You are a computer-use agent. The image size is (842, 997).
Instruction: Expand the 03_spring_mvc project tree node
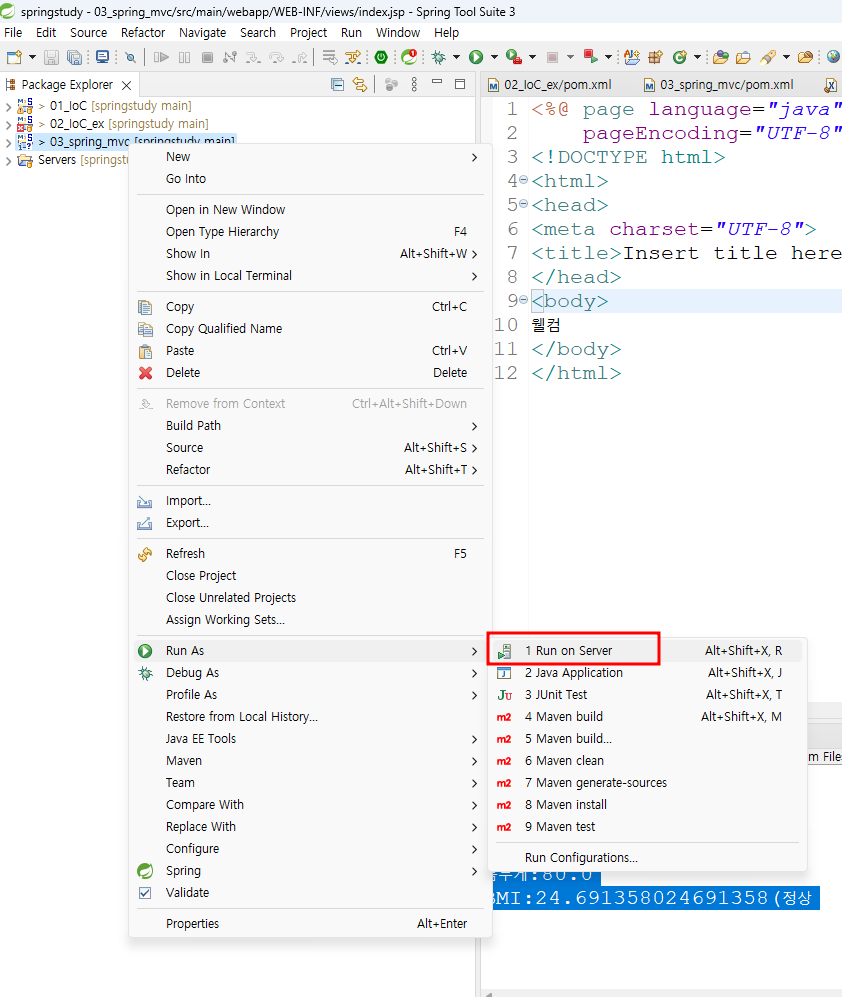point(8,142)
